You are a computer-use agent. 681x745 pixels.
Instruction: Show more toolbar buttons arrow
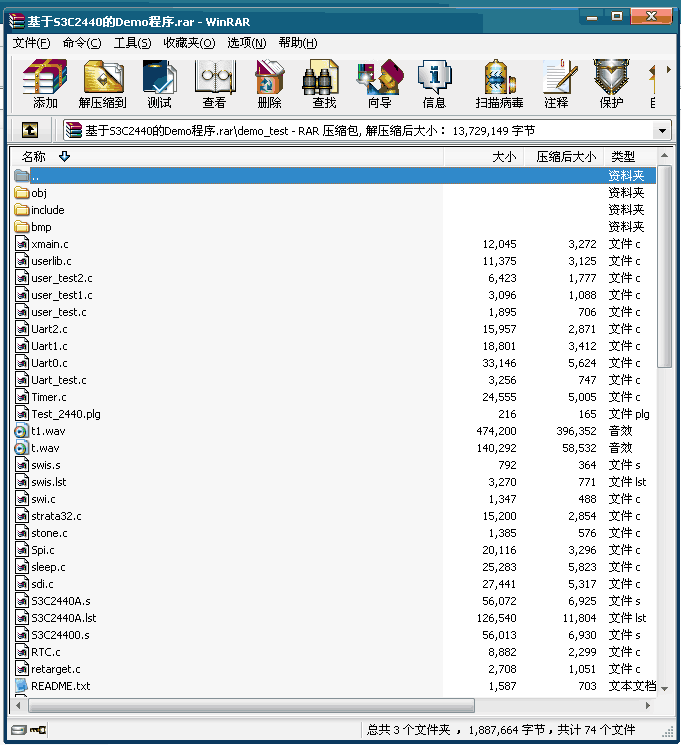[669, 69]
